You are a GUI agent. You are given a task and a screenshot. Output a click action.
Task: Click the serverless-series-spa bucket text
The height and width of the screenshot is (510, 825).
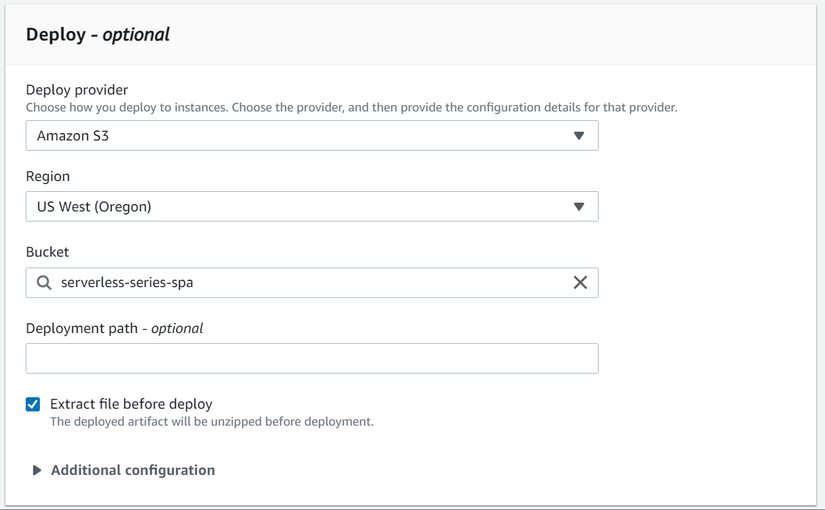127,283
